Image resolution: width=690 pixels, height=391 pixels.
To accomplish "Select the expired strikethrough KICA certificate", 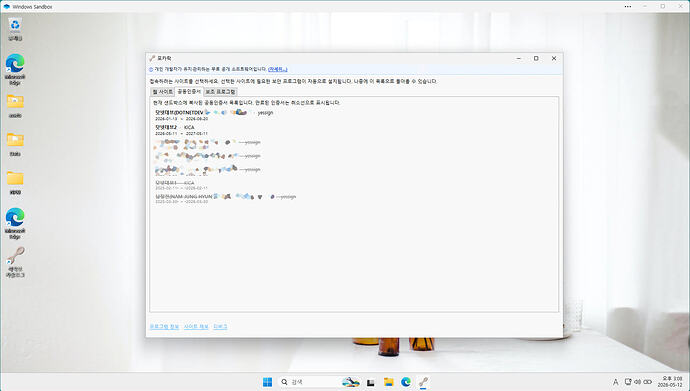I will pyautogui.click(x=181, y=185).
